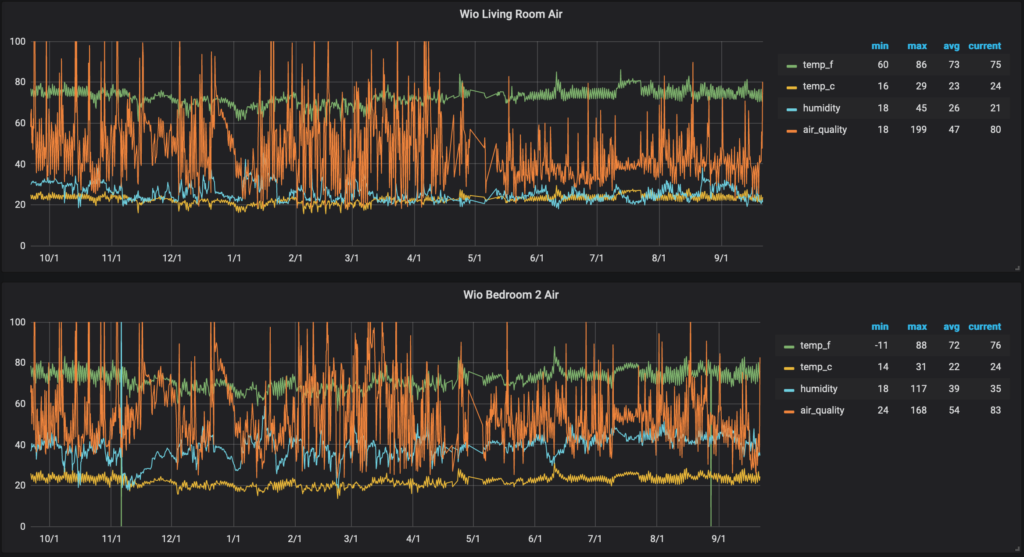1024x557 pixels.
Task: Sort Bedroom 2 legend by min column
Action: pos(880,327)
